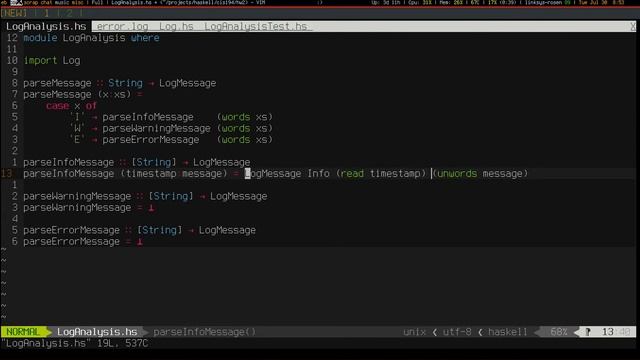Click the line number icon in status line
Screen dimensions: 640x360
(x=588, y=332)
